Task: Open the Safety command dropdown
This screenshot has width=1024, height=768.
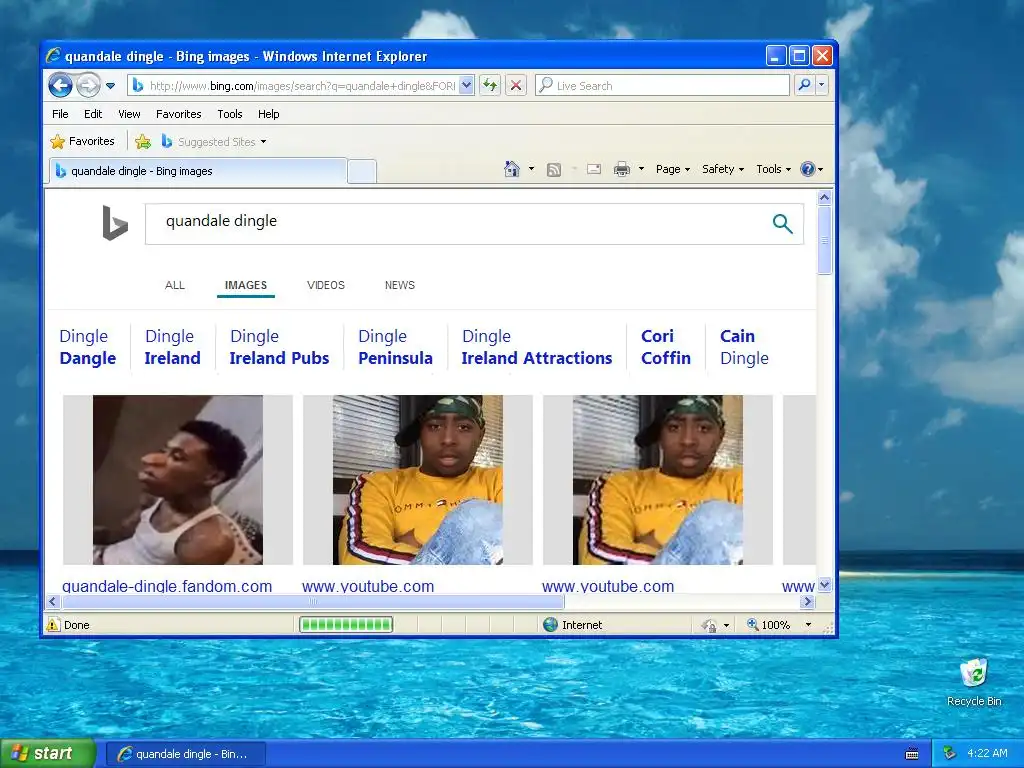Action: pos(723,169)
